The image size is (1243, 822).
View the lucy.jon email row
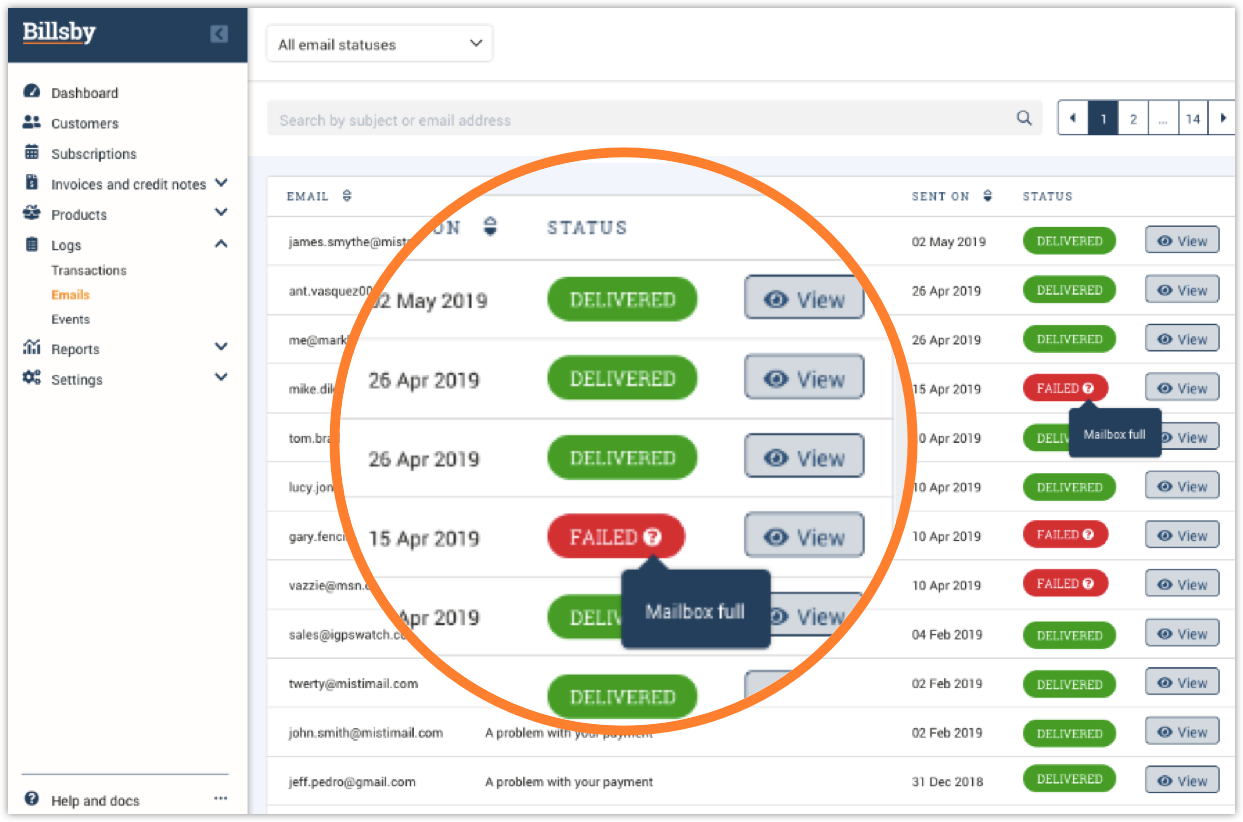[1182, 486]
